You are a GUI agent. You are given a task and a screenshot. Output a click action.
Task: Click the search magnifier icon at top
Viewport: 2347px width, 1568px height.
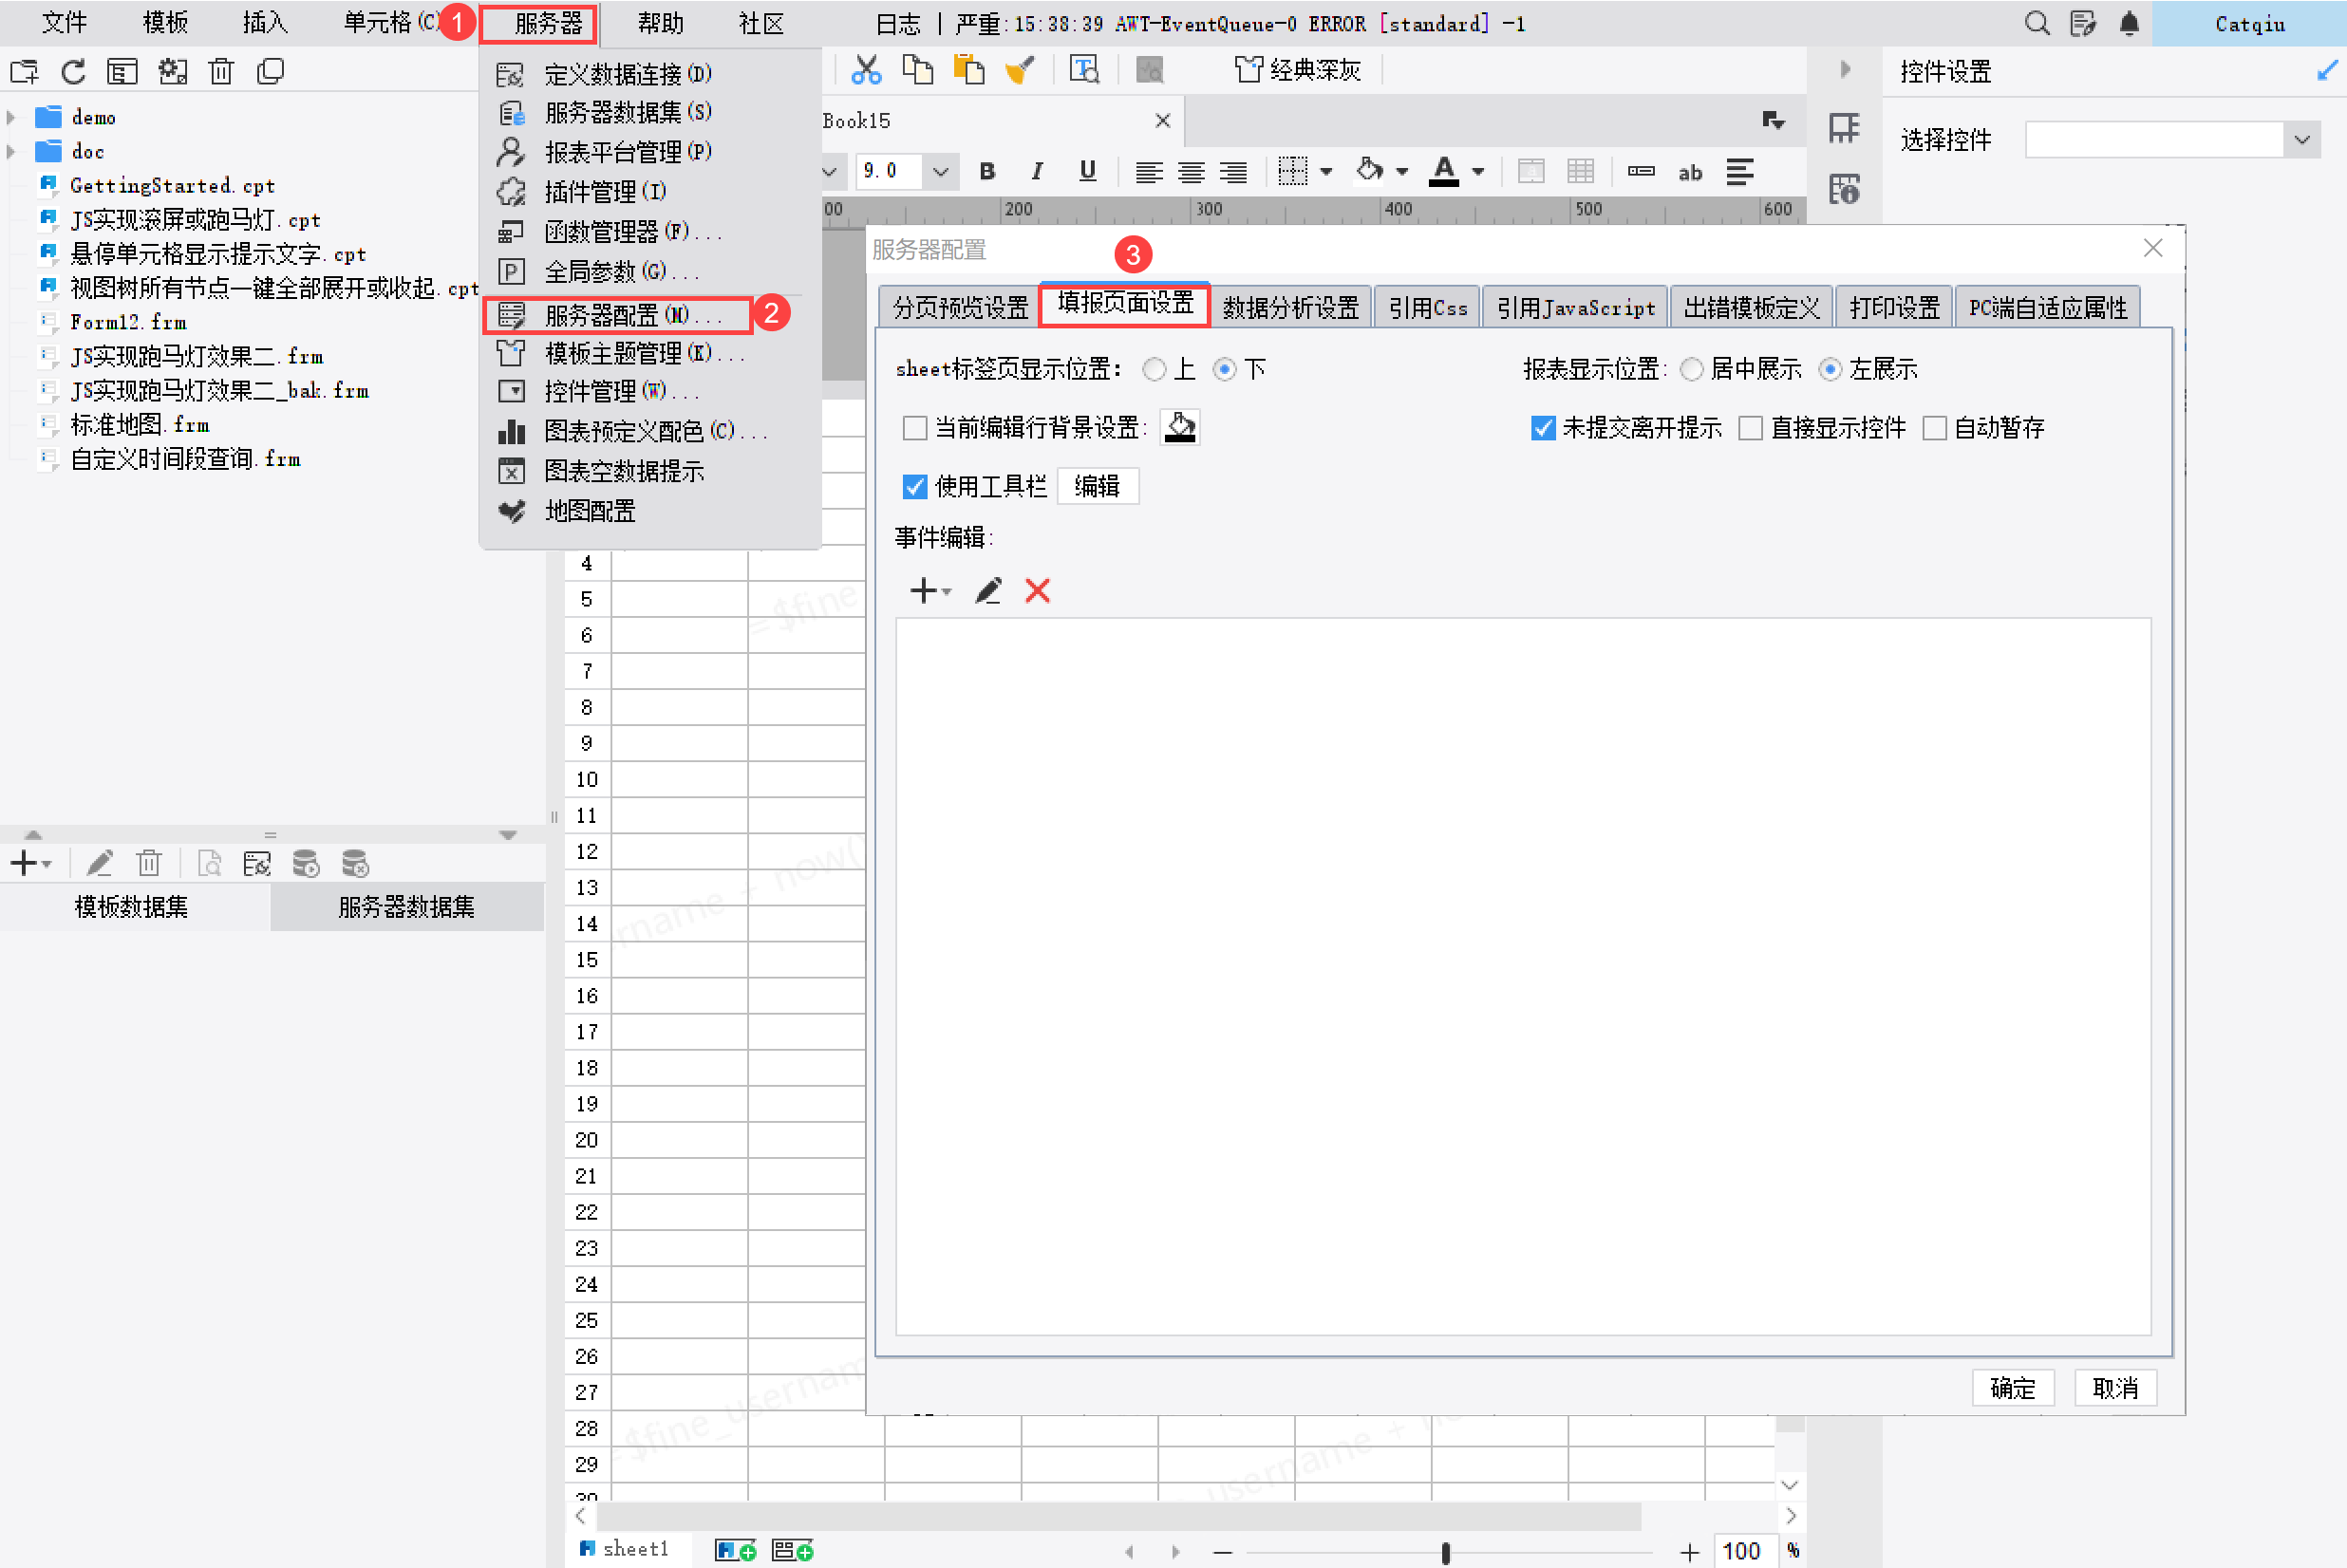[2036, 23]
